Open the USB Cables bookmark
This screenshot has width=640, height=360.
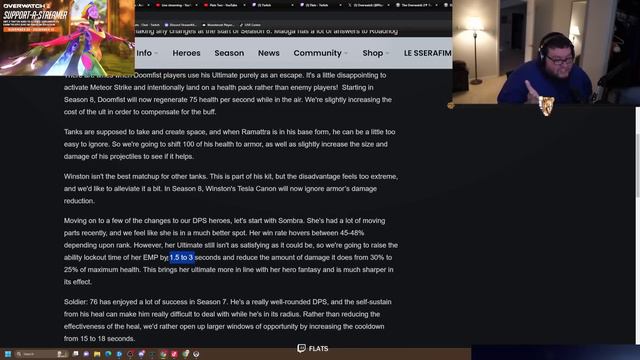point(250,25)
